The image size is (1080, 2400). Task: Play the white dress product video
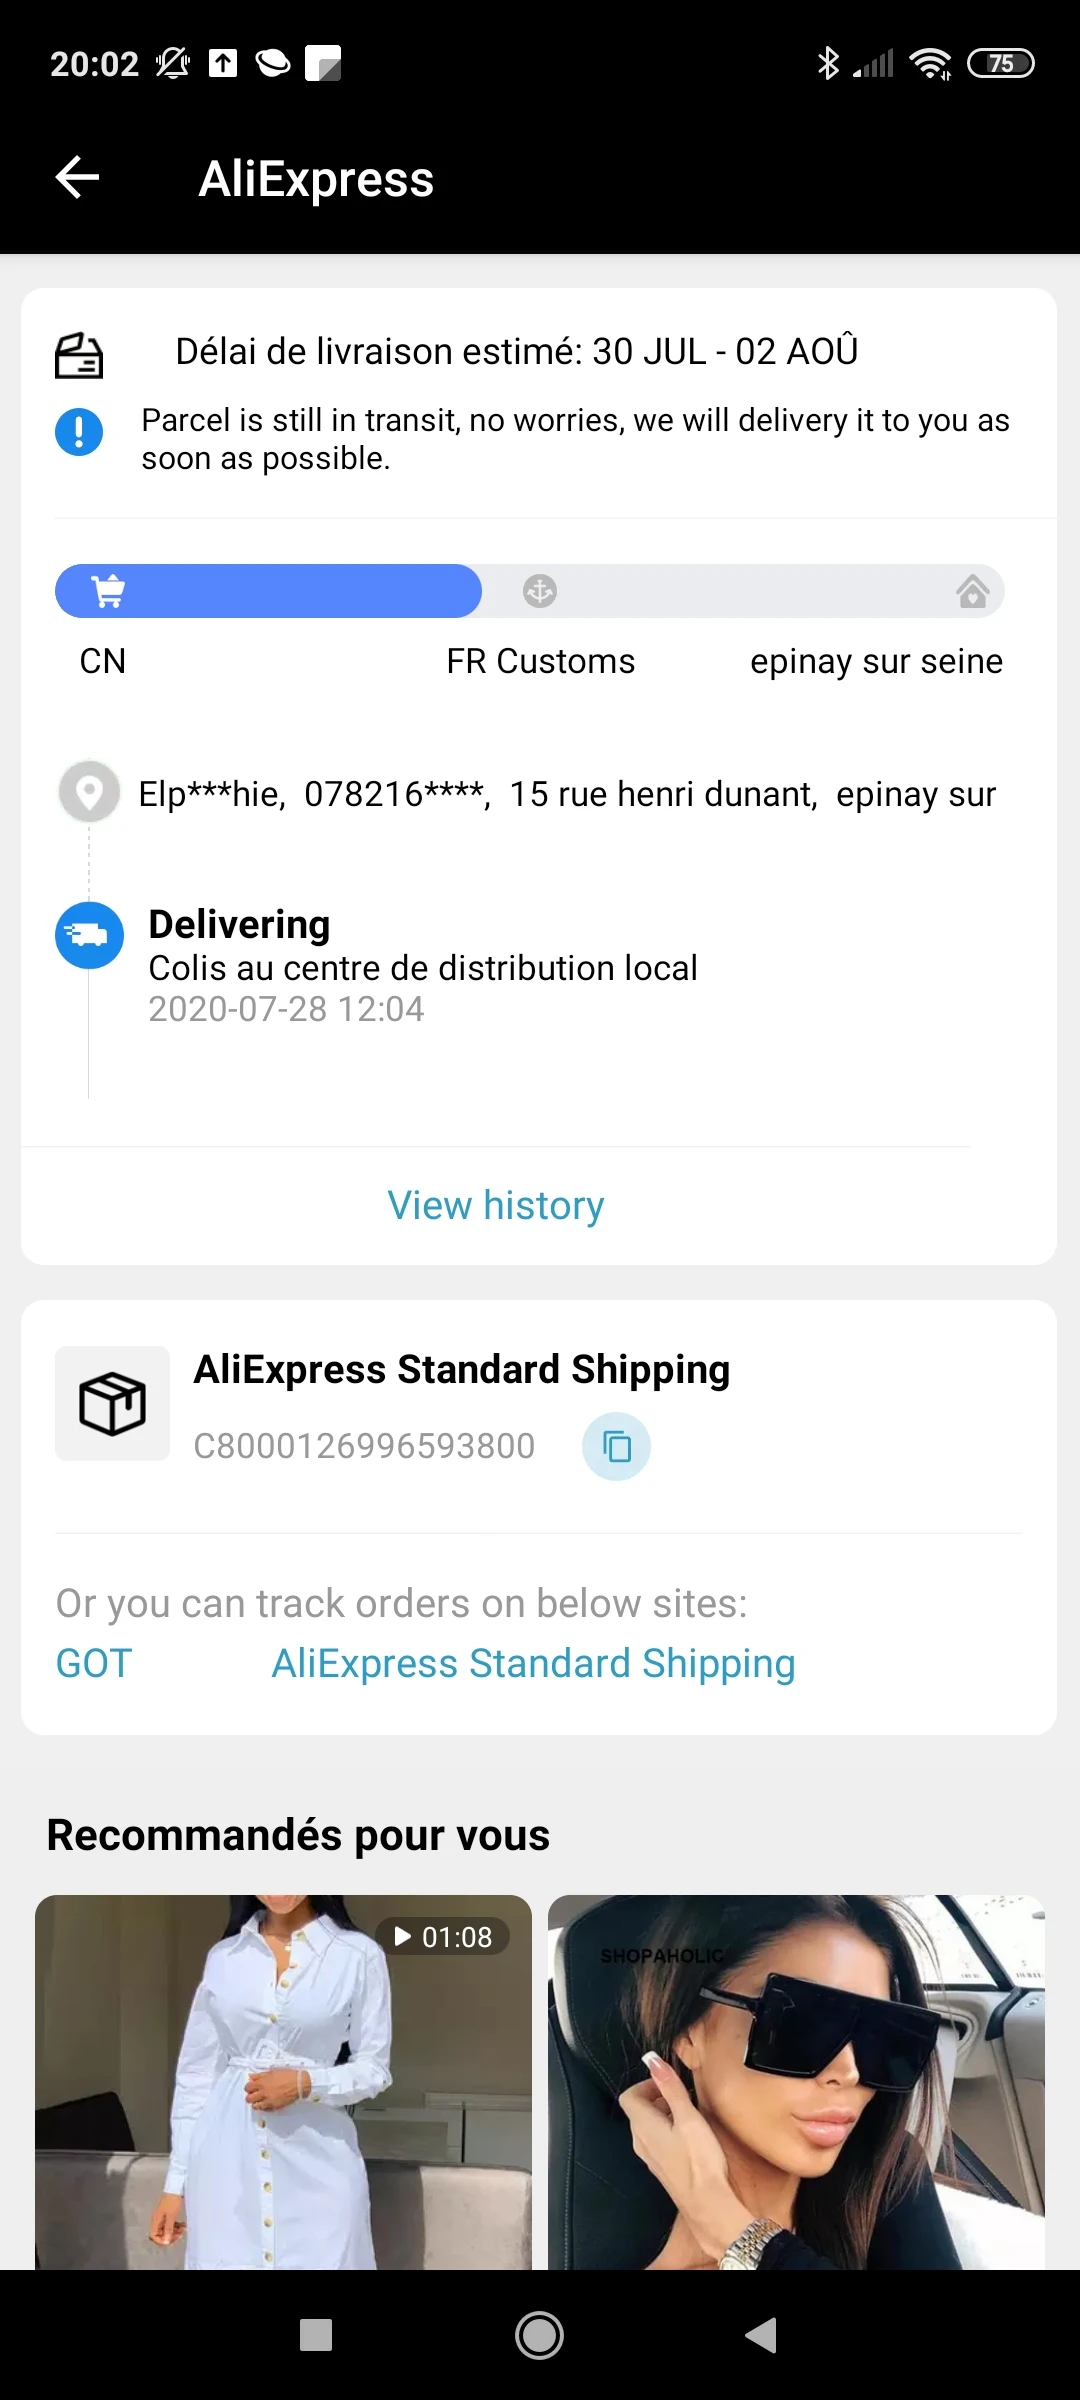pos(283,2080)
